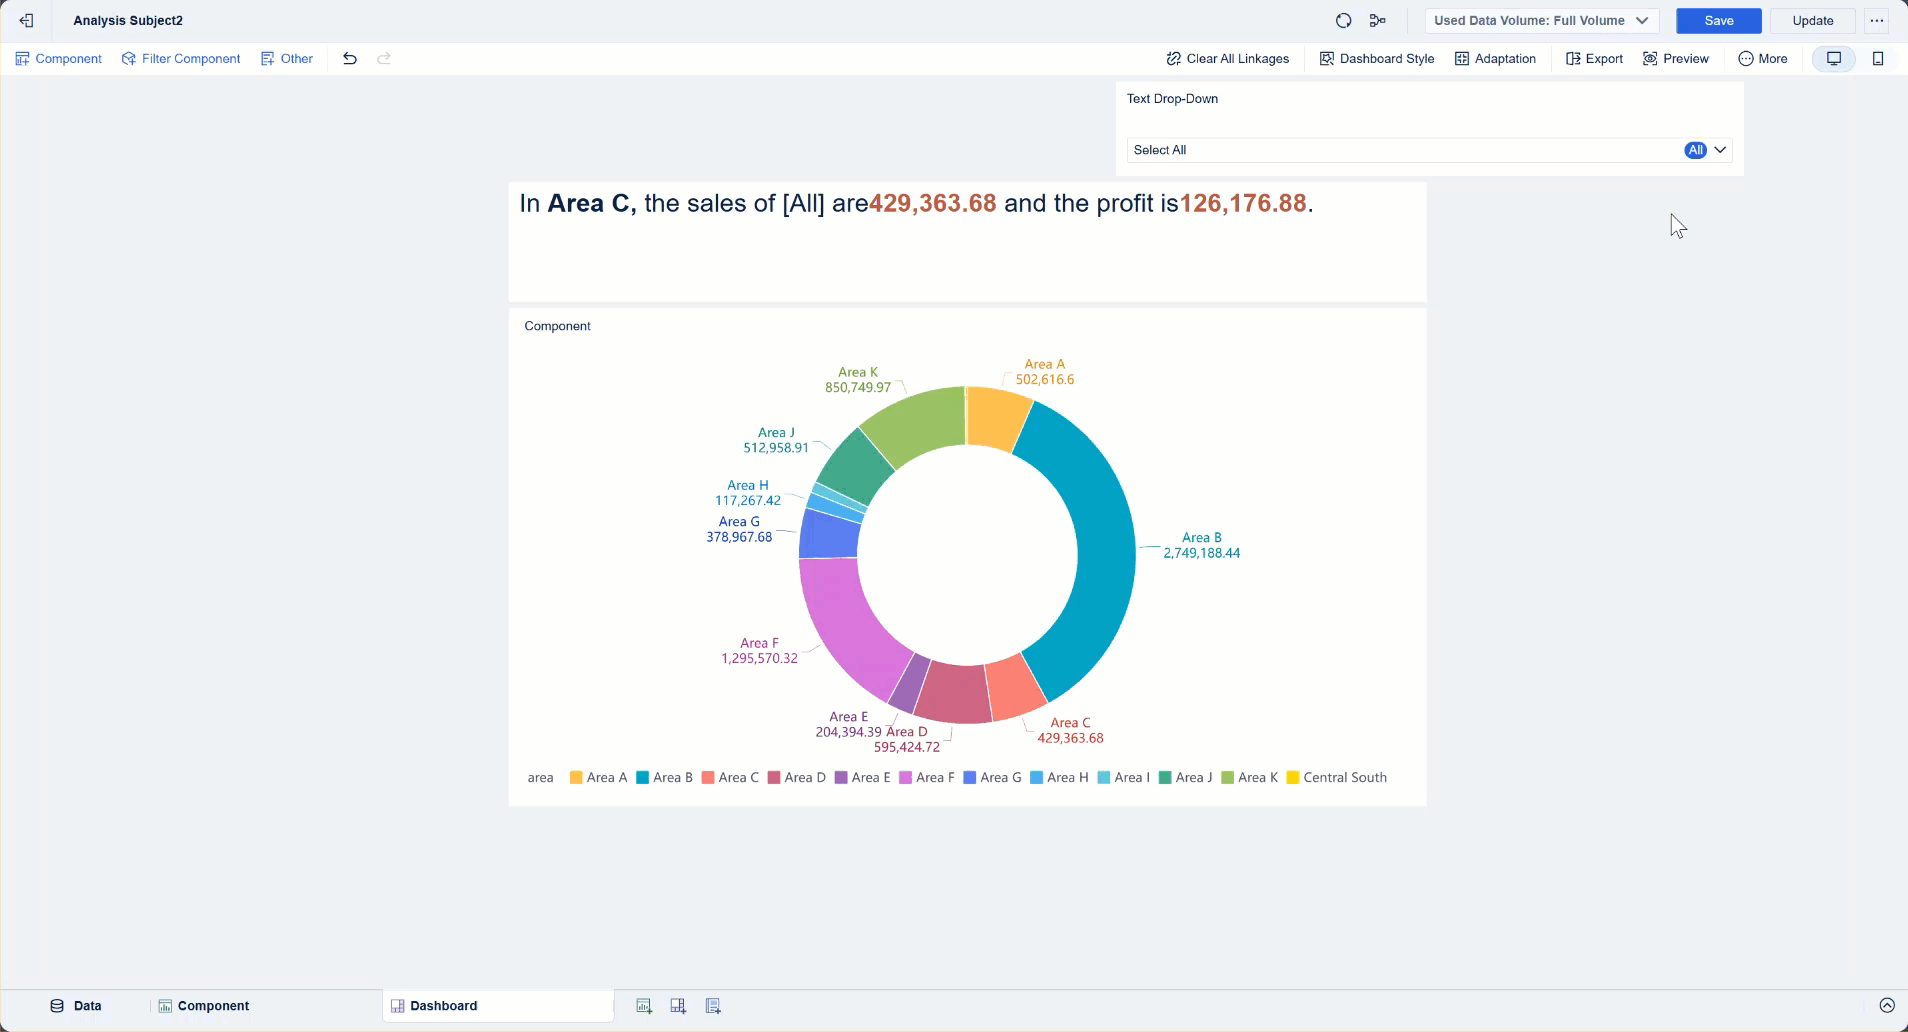
Task: Click the Analysis Subject2 title
Action: (x=128, y=20)
